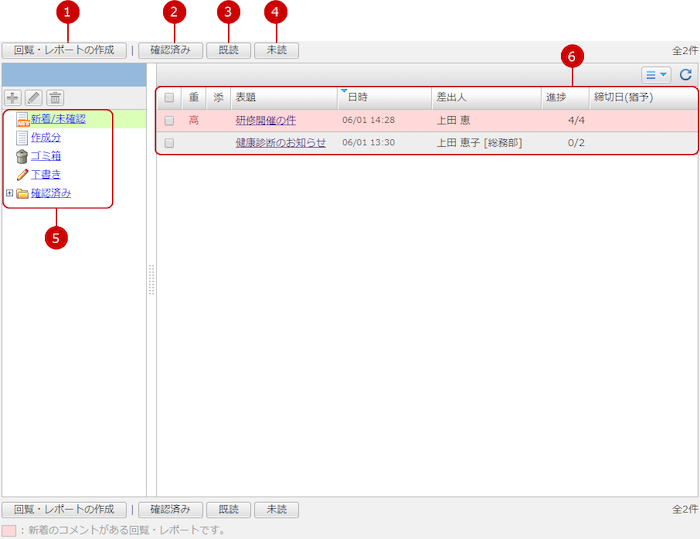This screenshot has width=700, height=539.
Task: Click the edit folder pencil icon
Action: click(x=34, y=97)
